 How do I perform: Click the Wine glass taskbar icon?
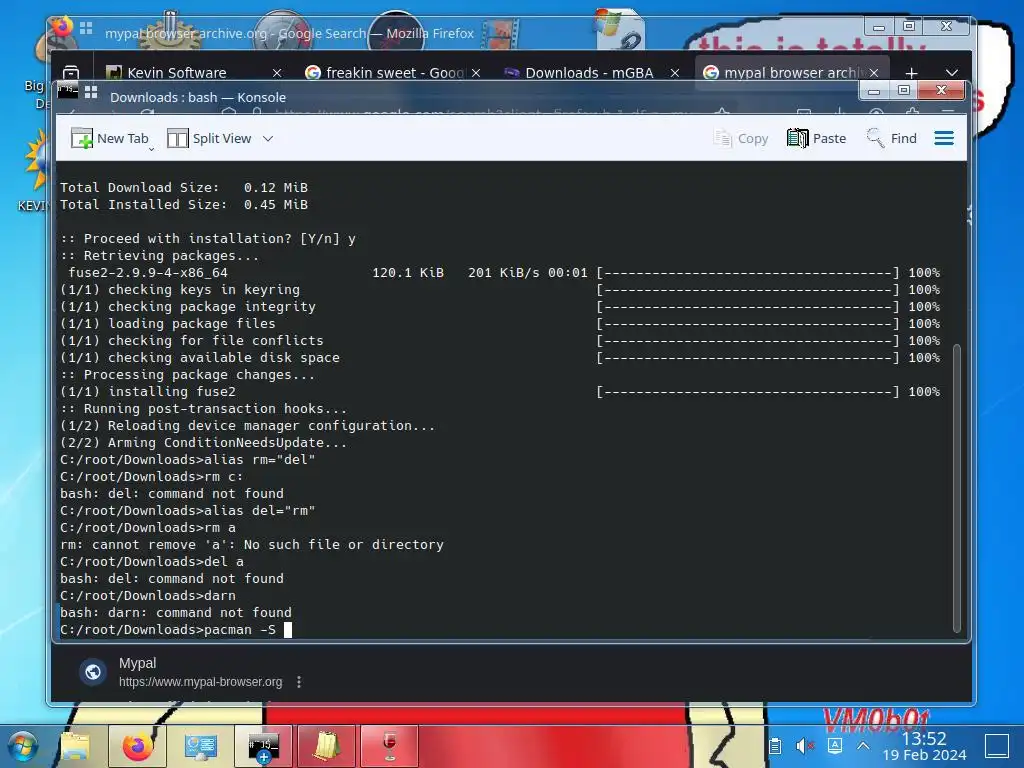(389, 746)
